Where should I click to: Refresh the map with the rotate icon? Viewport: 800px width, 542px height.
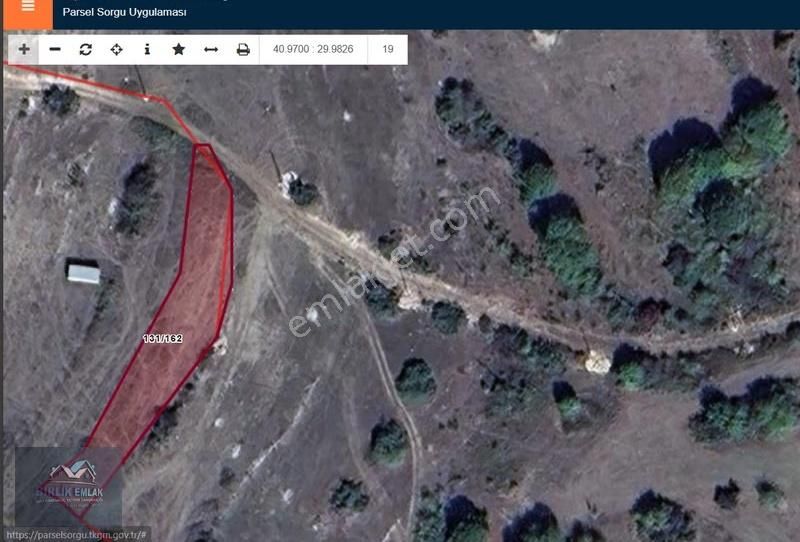pyautogui.click(x=86, y=50)
